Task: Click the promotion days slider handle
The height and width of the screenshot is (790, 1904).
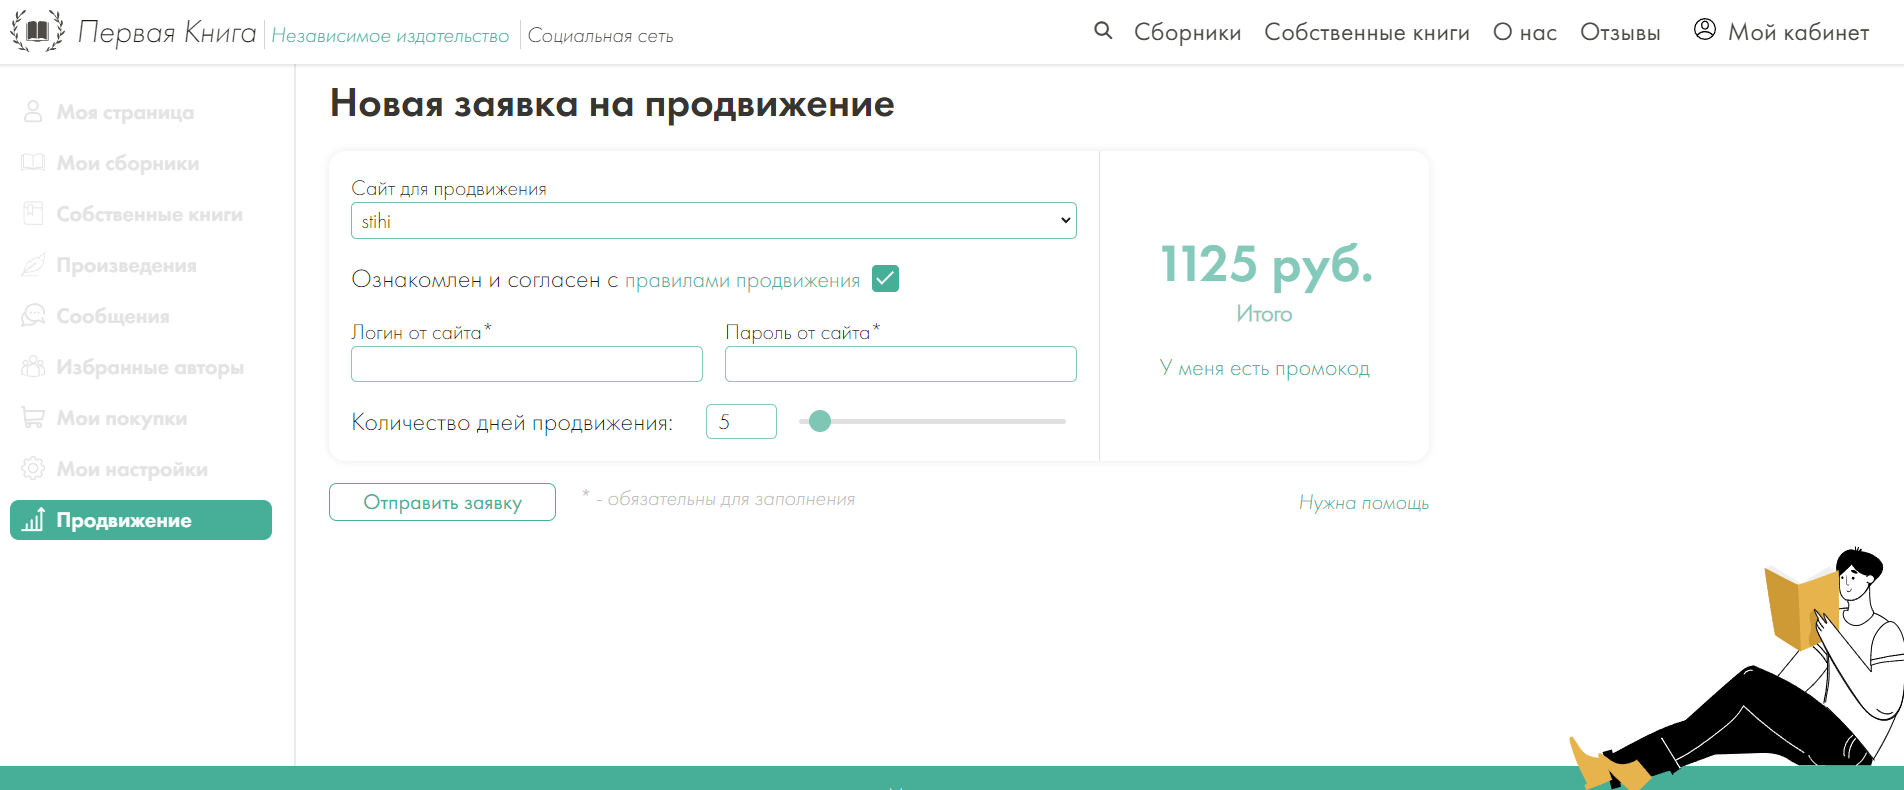Action: 820,421
